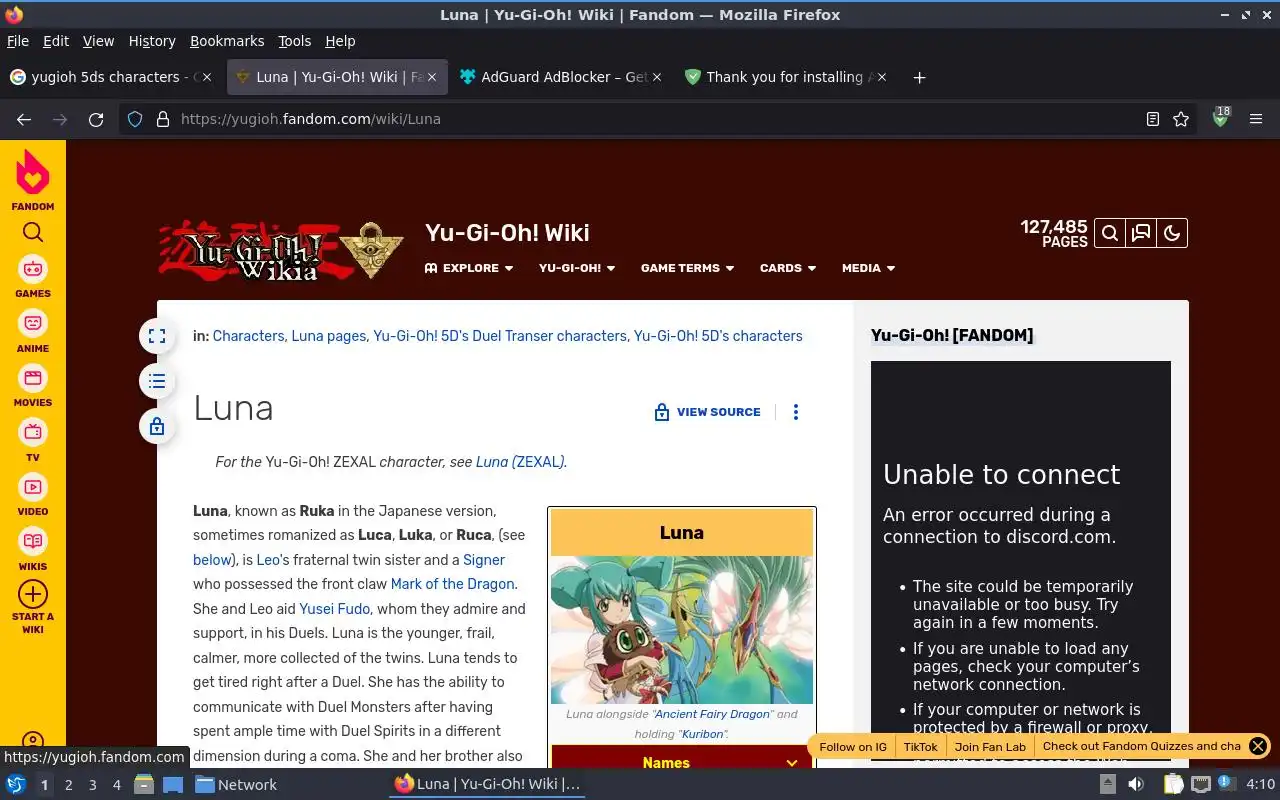This screenshot has height=800, width=1280.
Task: Open the Tools menu
Action: [x=294, y=41]
